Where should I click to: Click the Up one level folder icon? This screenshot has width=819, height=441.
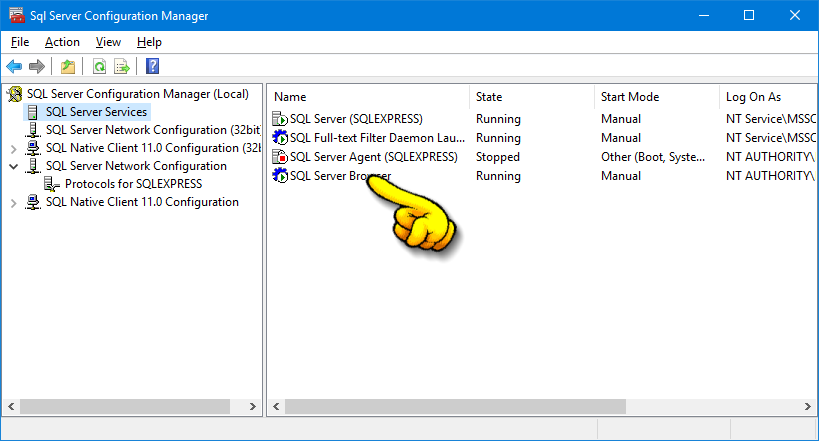(68, 66)
